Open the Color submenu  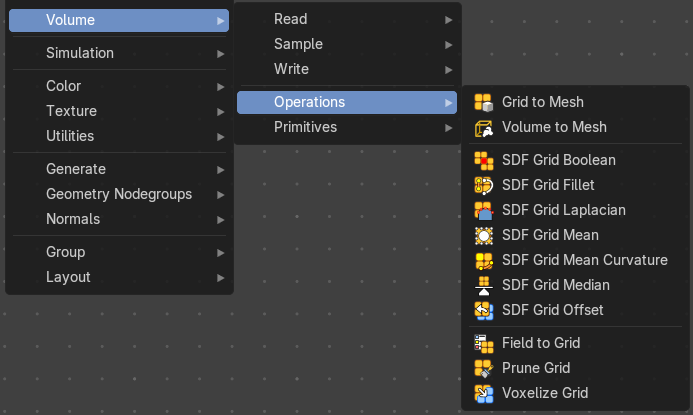click(119, 86)
